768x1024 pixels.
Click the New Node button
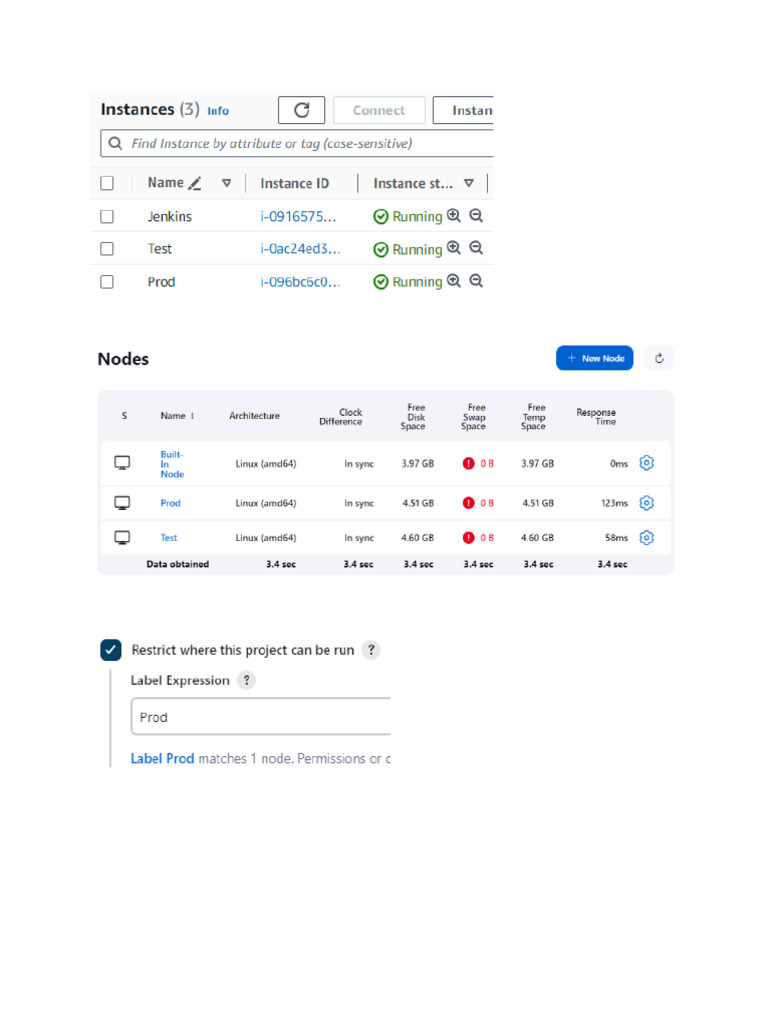[594, 358]
